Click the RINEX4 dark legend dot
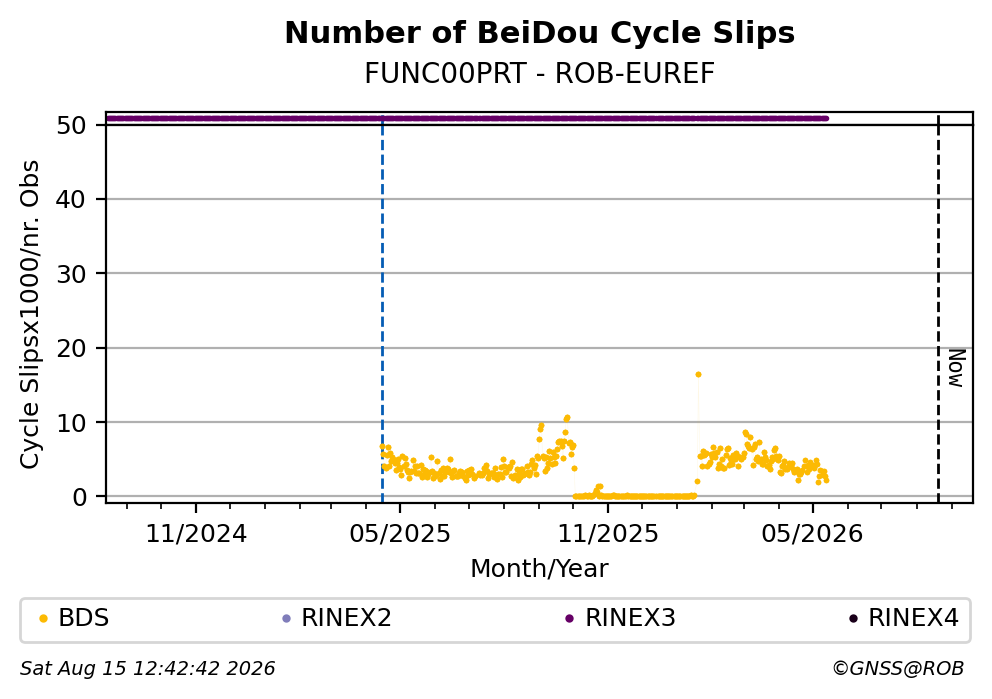992x699 pixels. click(853, 619)
